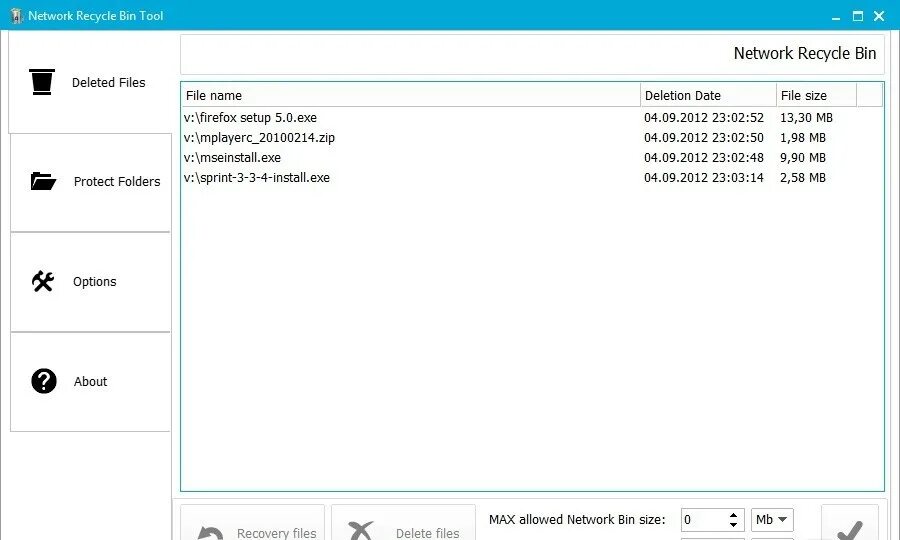900x540 pixels.
Task: Open the Mb size unit dropdown
Action: 772,520
